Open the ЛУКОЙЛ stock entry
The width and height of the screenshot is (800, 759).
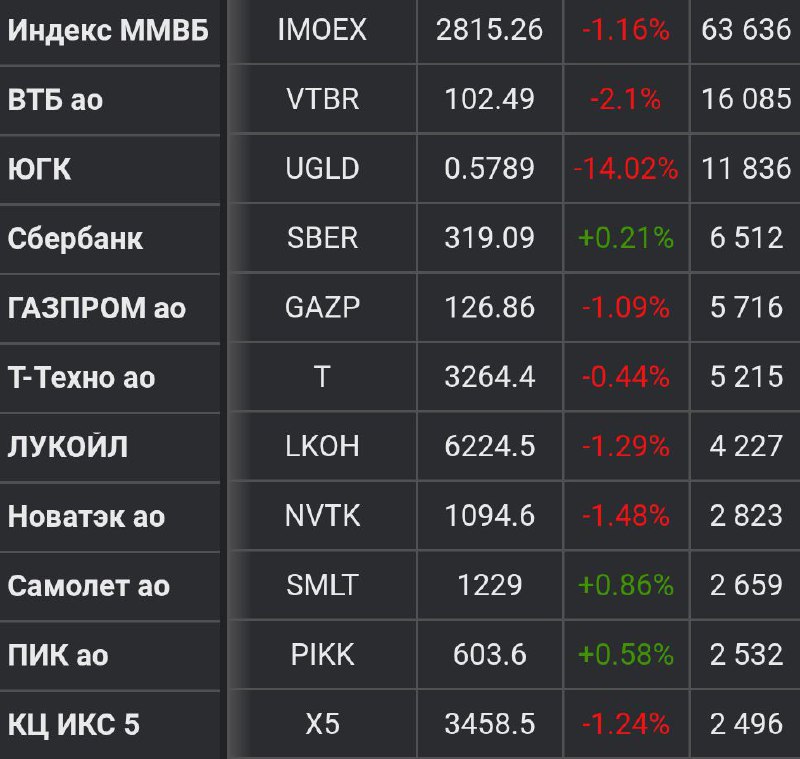tap(68, 447)
